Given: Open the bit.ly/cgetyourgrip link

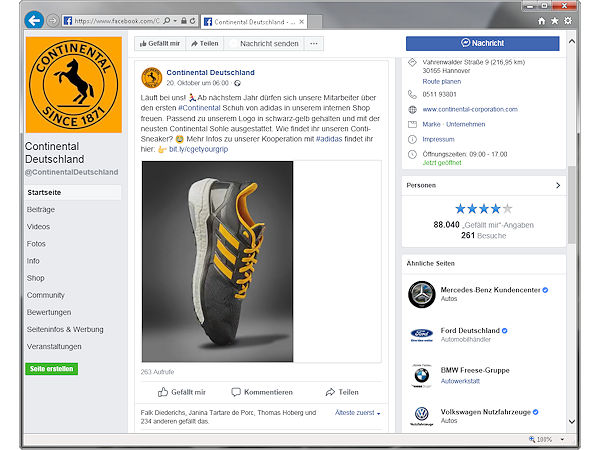Looking at the screenshot, I should pyautogui.click(x=198, y=149).
